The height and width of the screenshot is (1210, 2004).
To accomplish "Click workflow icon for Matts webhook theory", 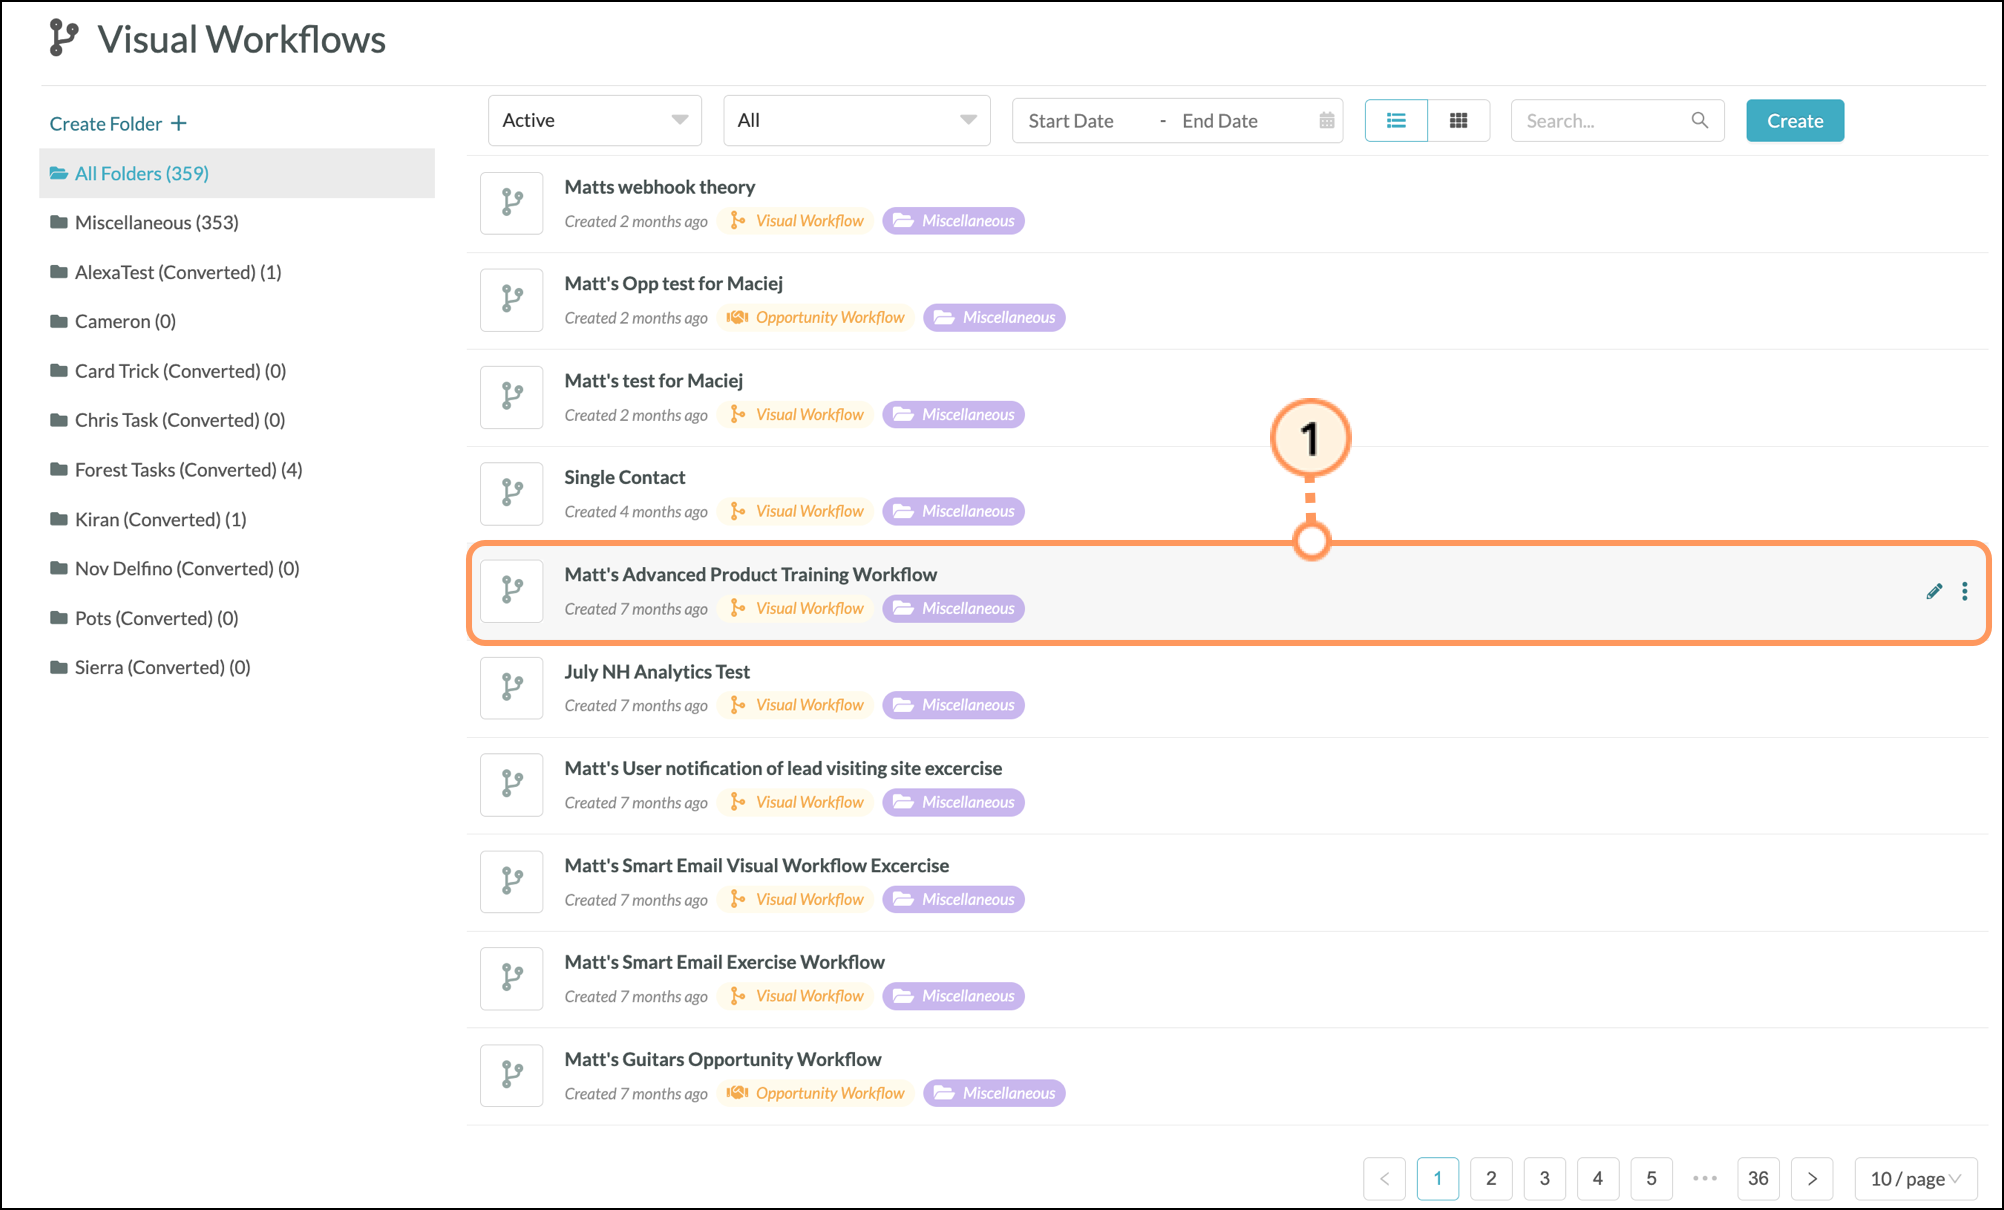I will coord(512,203).
